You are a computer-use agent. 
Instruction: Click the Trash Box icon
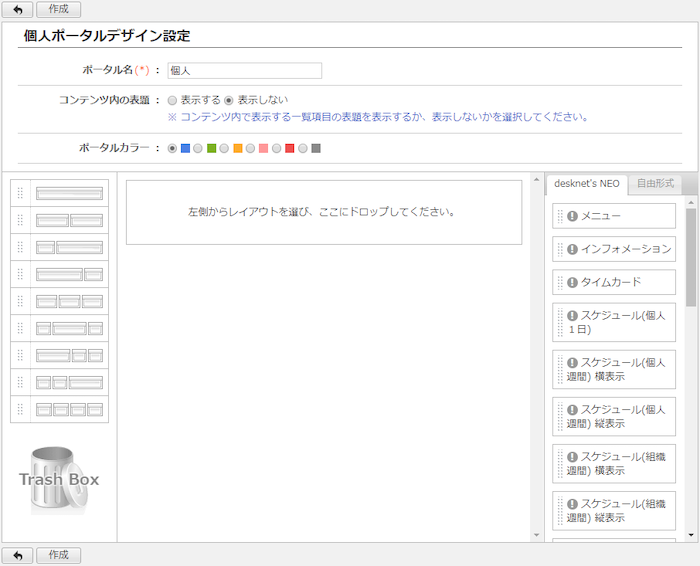click(59, 480)
